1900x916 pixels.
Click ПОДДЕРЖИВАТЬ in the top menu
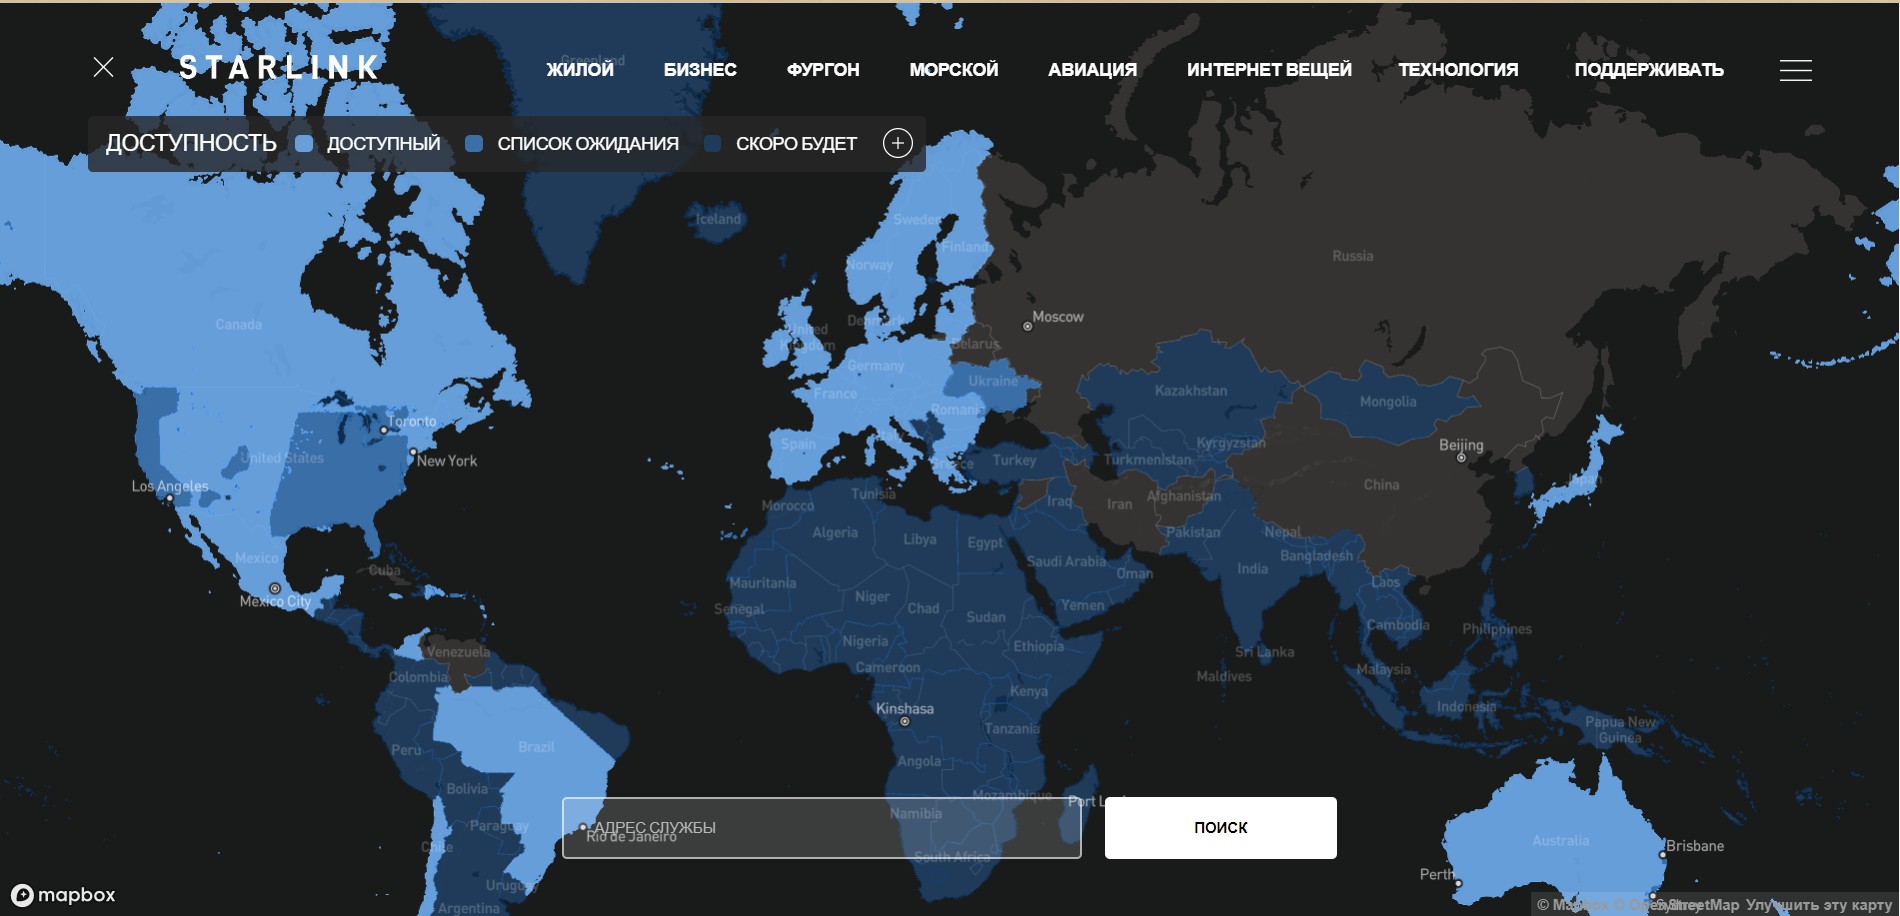pos(1649,70)
